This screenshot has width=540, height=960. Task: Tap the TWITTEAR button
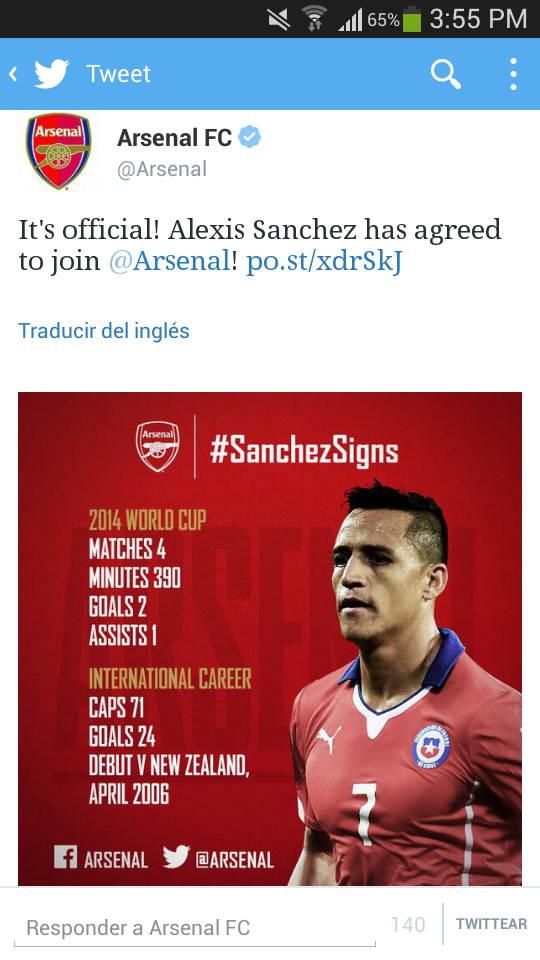[492, 924]
